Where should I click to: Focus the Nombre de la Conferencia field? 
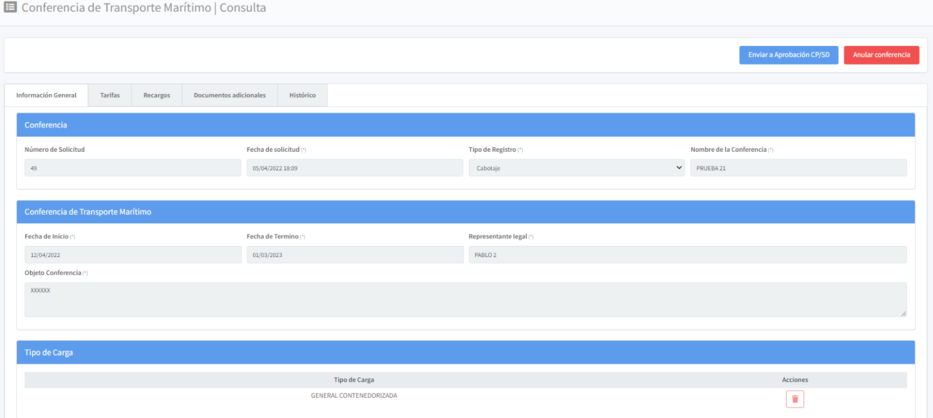pos(798,168)
